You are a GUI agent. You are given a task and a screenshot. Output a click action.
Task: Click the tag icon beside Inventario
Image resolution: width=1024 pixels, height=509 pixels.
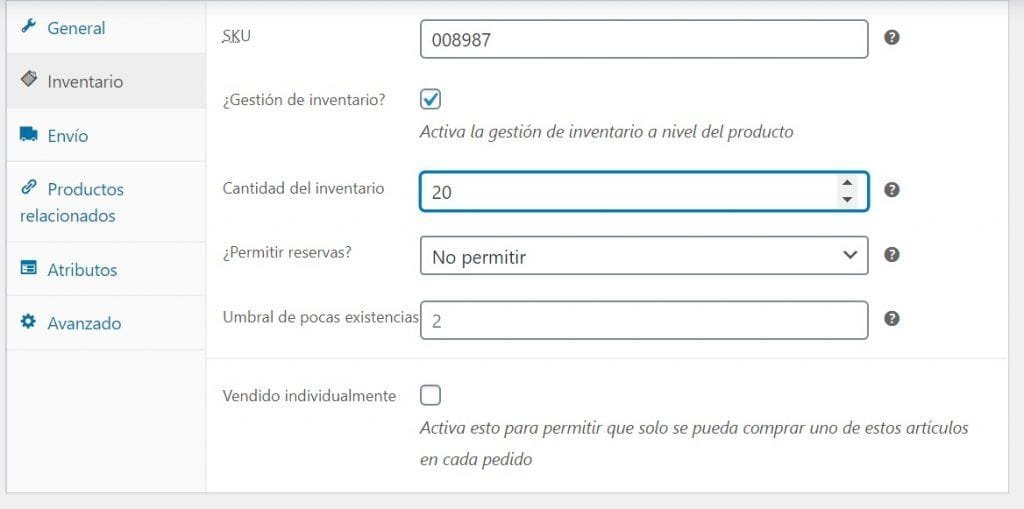point(29,79)
